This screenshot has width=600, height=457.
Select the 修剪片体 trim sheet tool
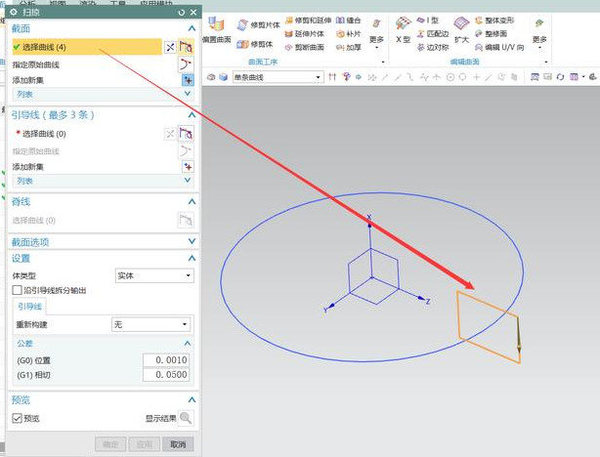tap(258, 25)
